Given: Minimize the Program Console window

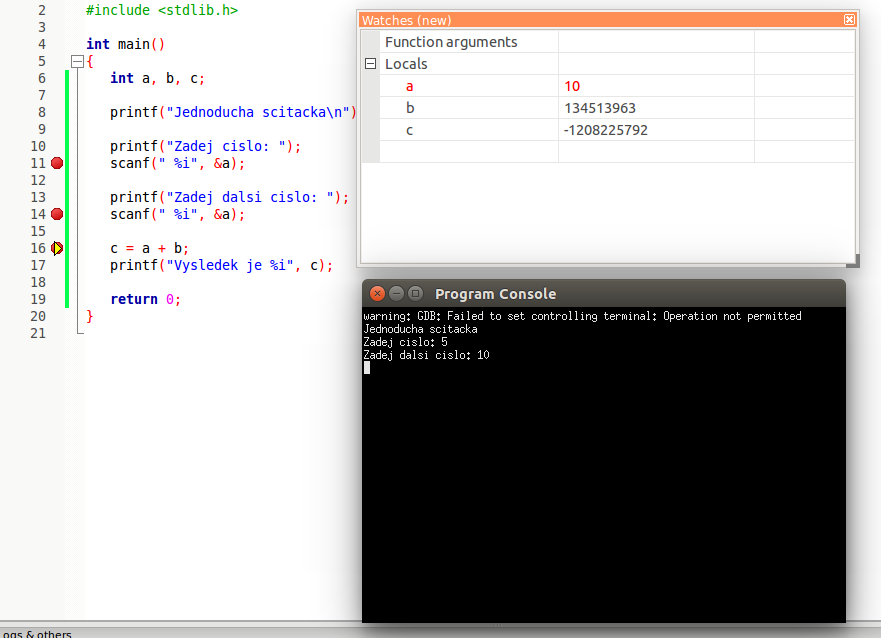Looking at the screenshot, I should (396, 294).
